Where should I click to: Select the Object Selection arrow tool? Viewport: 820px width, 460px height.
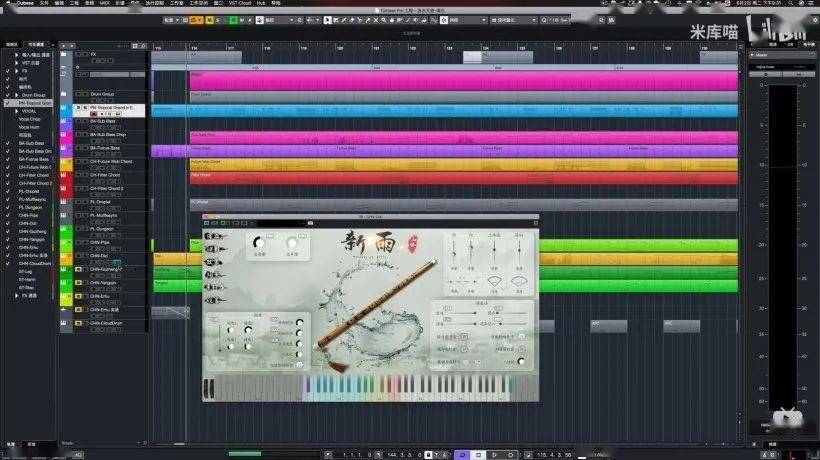pyautogui.click(x=327, y=20)
